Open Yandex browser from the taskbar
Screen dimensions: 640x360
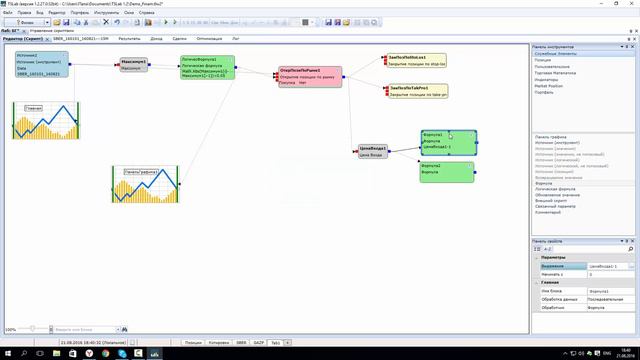point(89,353)
